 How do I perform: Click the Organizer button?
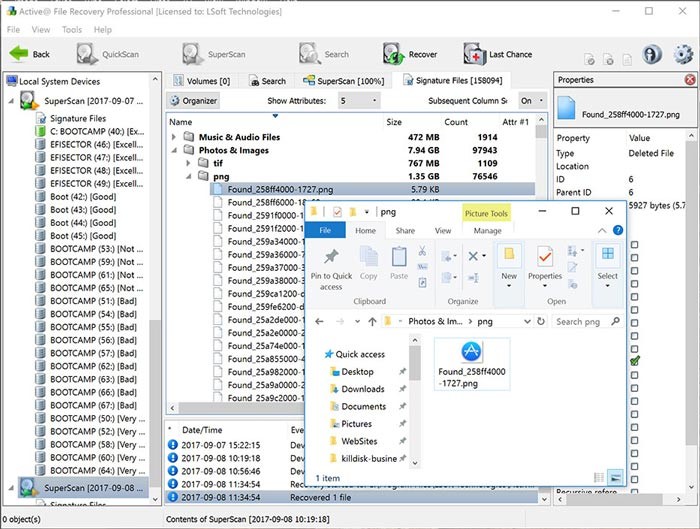pos(194,101)
